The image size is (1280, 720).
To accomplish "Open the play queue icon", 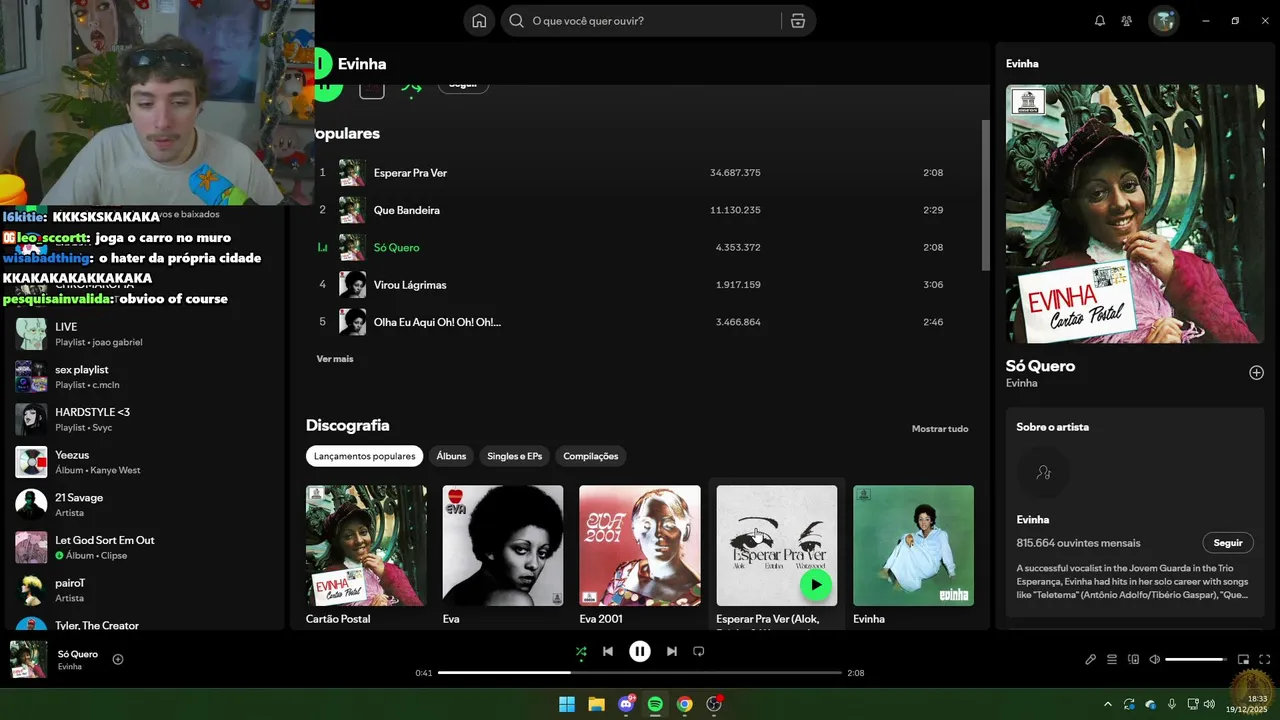I will [1112, 659].
